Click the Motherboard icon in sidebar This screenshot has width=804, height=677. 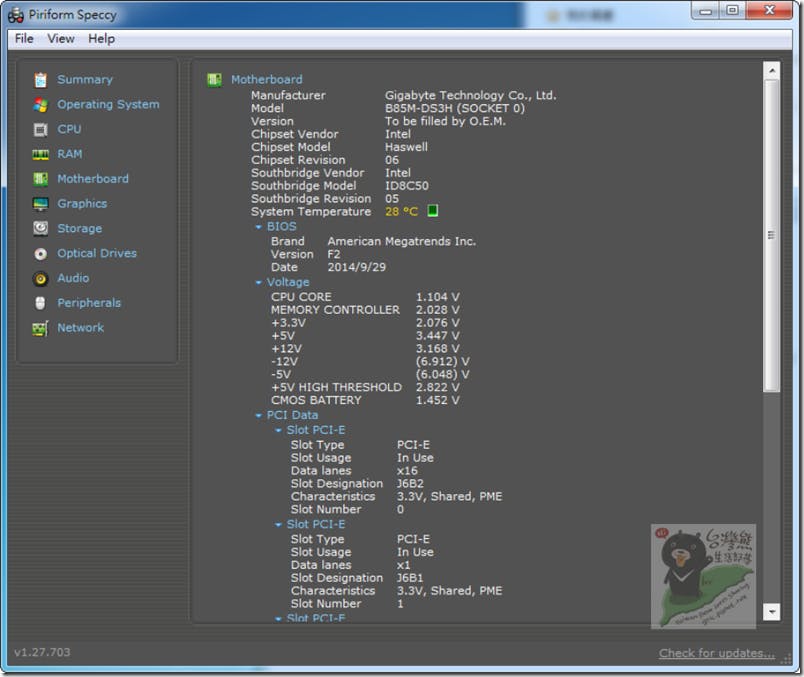[x=41, y=179]
